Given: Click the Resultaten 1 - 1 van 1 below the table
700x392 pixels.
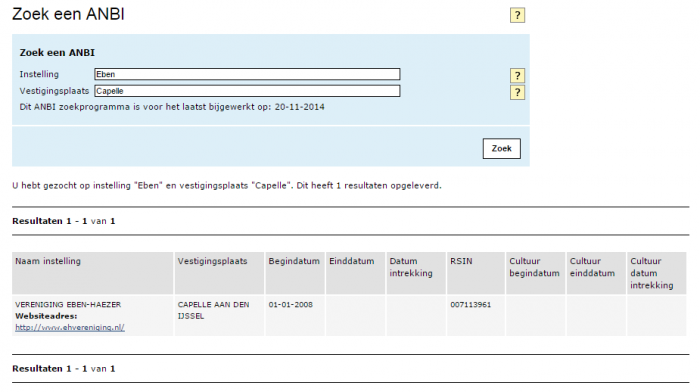Looking at the screenshot, I should pos(63,369).
